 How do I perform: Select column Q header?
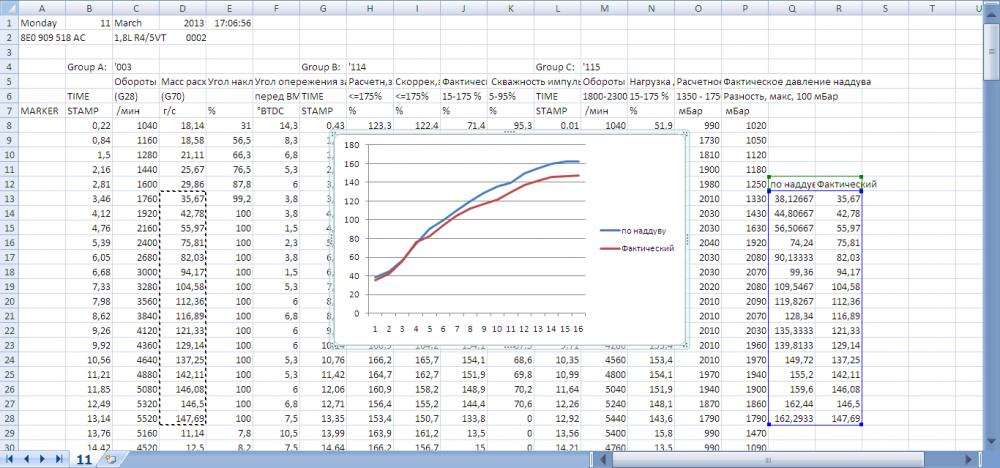(792, 8)
